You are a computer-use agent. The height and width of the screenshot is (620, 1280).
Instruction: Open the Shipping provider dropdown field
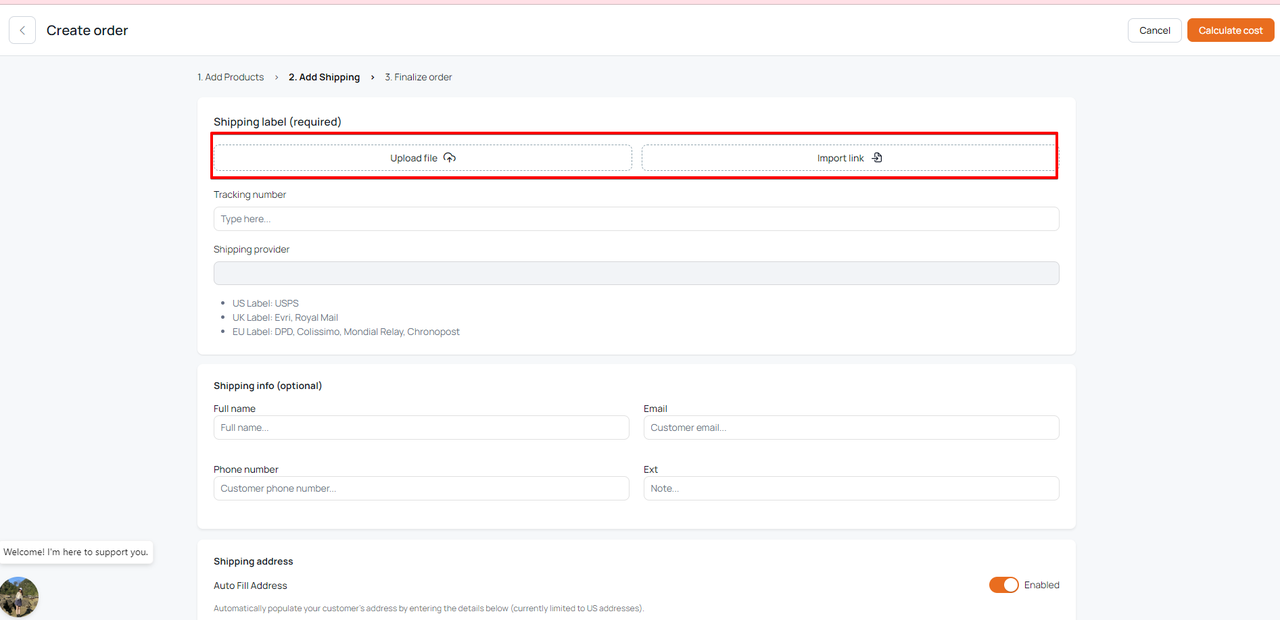point(636,273)
